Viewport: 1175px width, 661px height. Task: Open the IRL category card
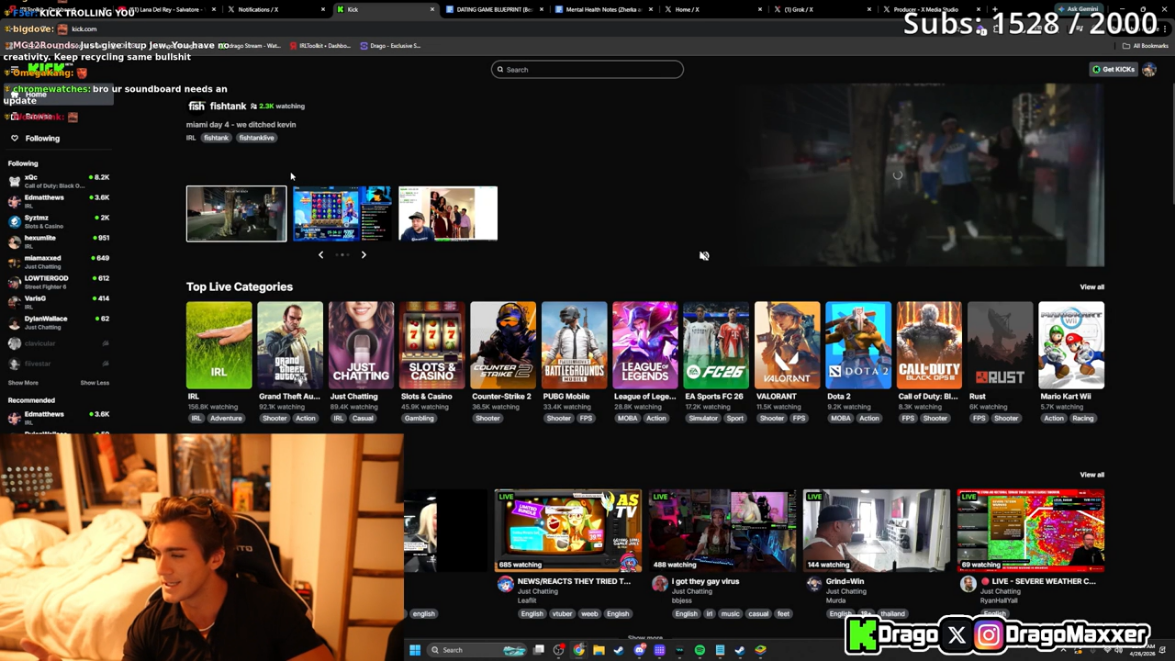[219, 345]
